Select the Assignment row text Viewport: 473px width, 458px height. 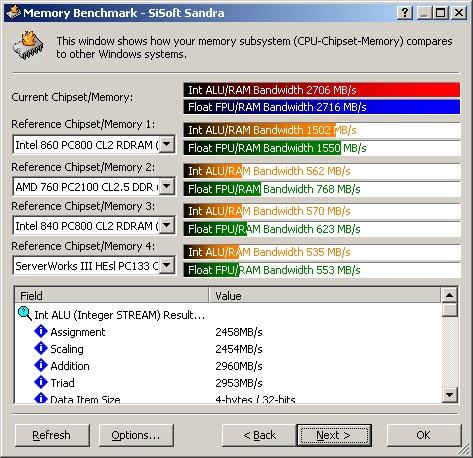tap(78, 332)
